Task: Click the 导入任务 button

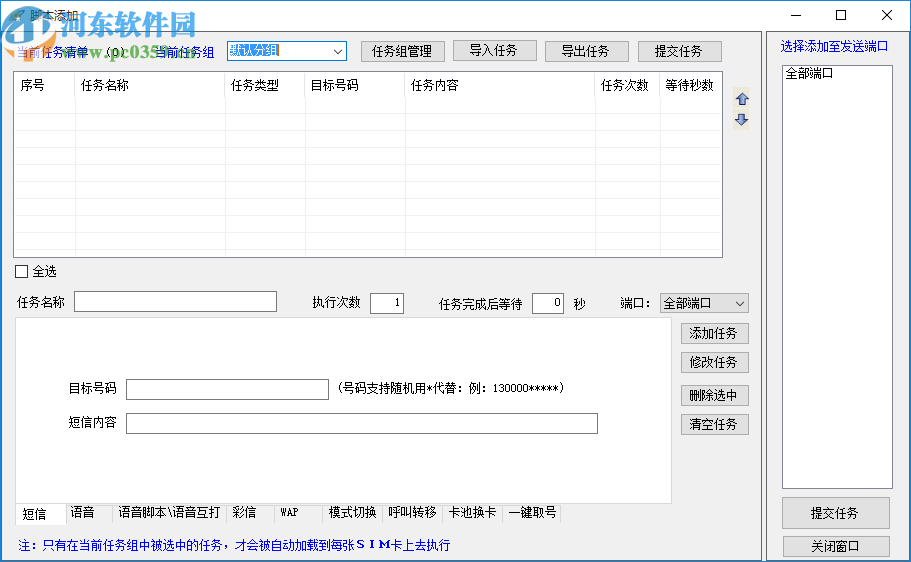Action: point(494,51)
